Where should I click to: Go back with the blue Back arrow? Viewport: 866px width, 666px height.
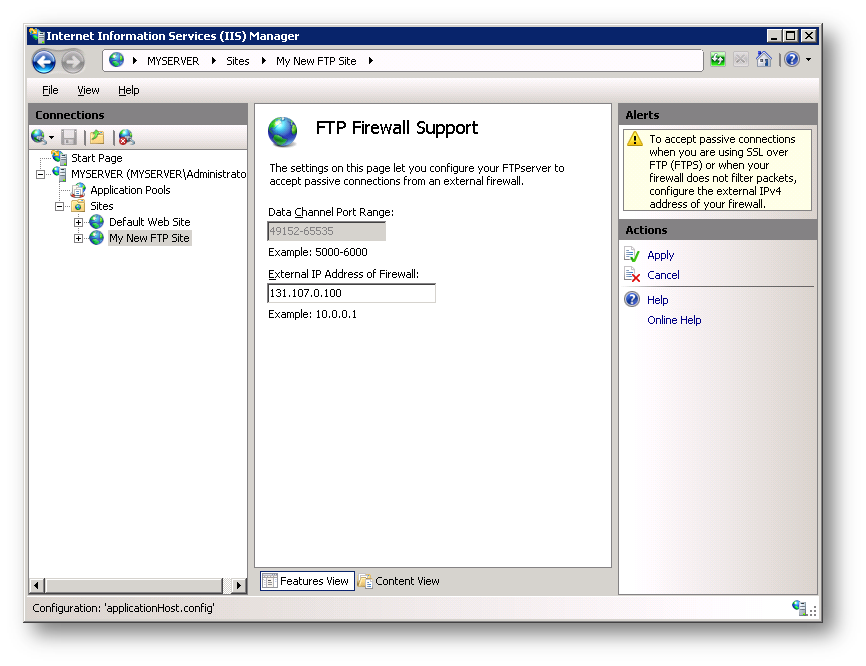(x=44, y=61)
